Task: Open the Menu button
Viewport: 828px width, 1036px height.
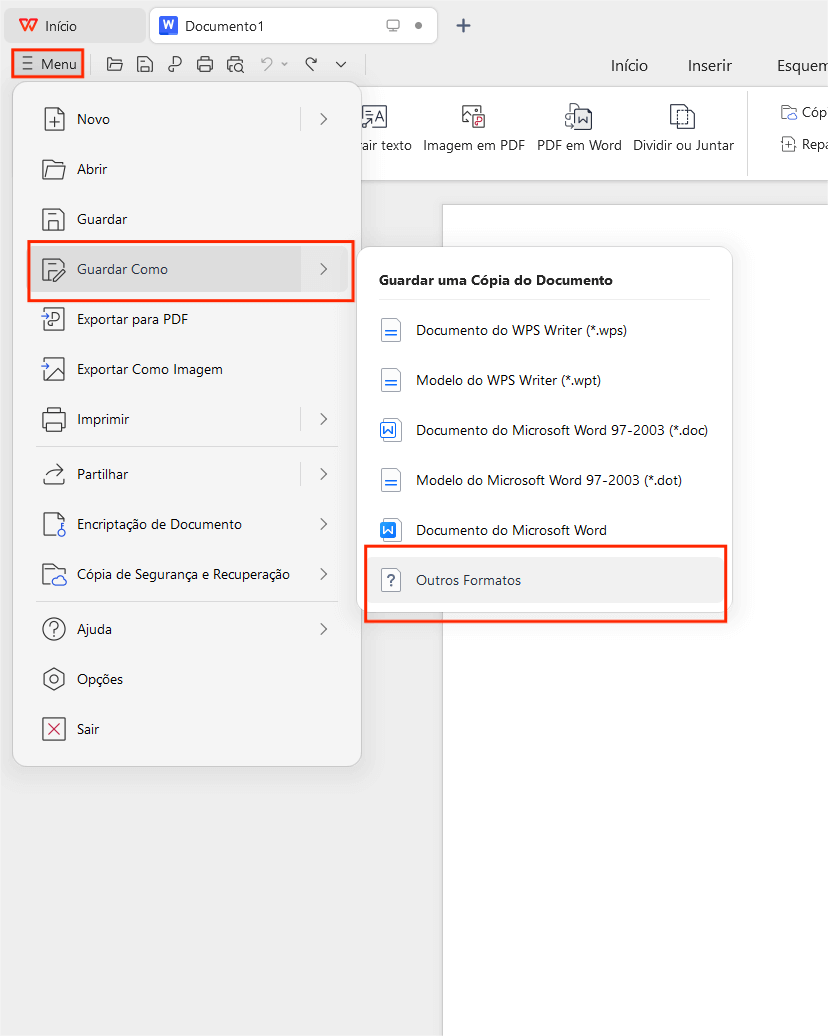Action: [48, 64]
